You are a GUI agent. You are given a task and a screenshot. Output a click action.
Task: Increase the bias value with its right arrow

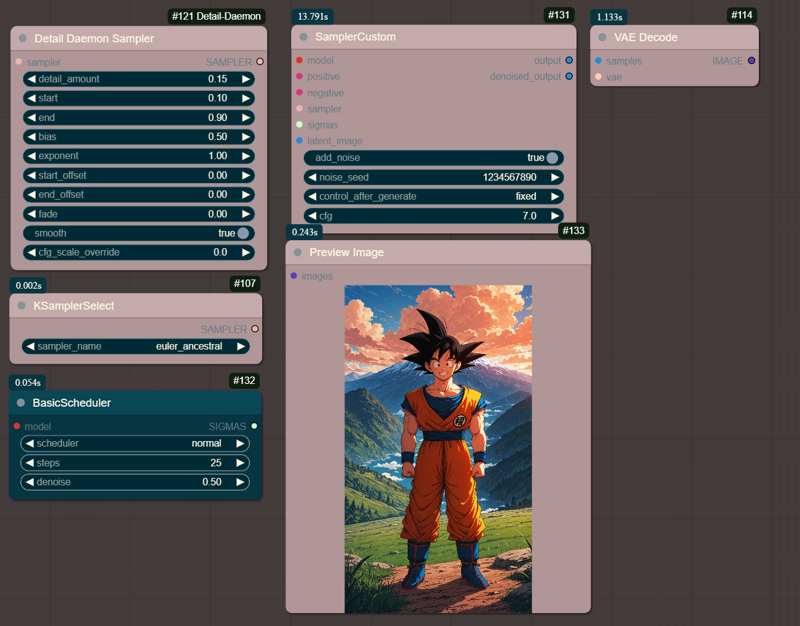(246, 137)
